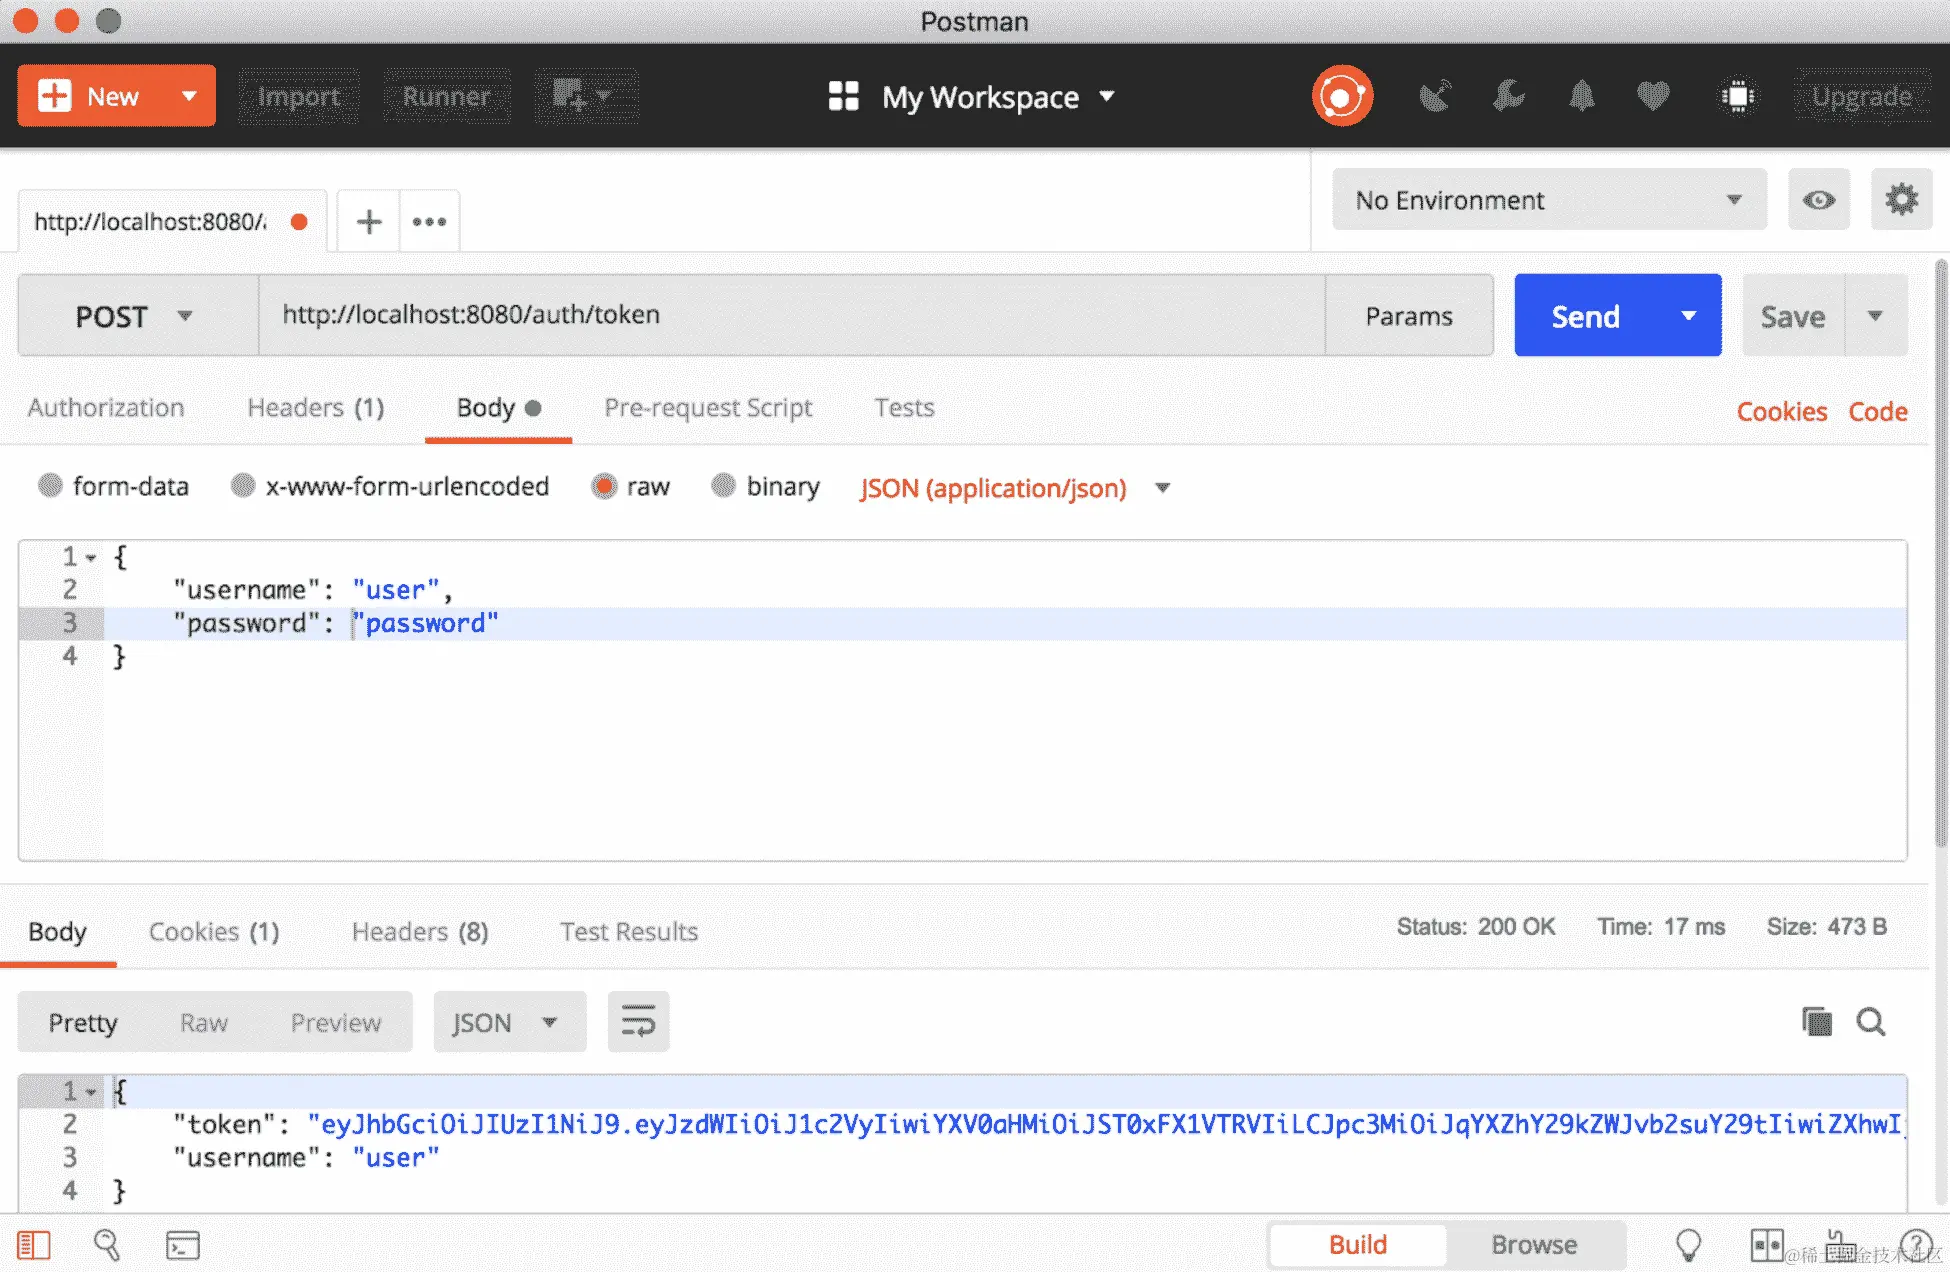Search within the response body
Screen dimensions: 1950x1272
point(1871,1022)
